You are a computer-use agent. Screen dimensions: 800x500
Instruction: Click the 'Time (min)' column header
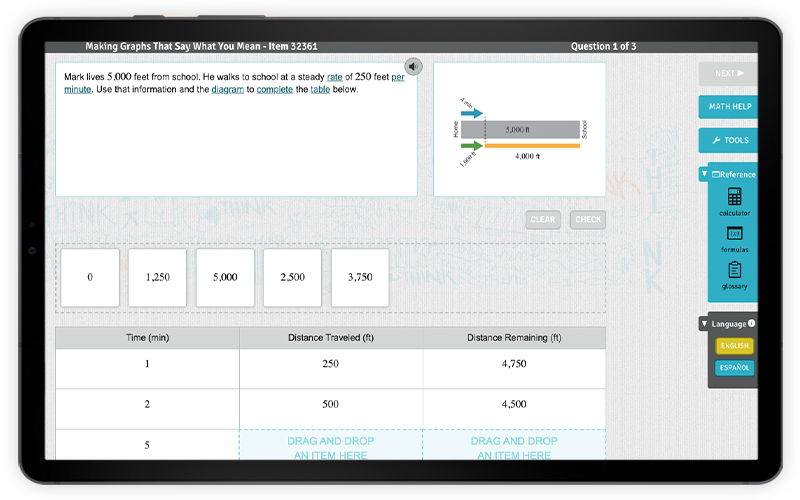(x=147, y=338)
